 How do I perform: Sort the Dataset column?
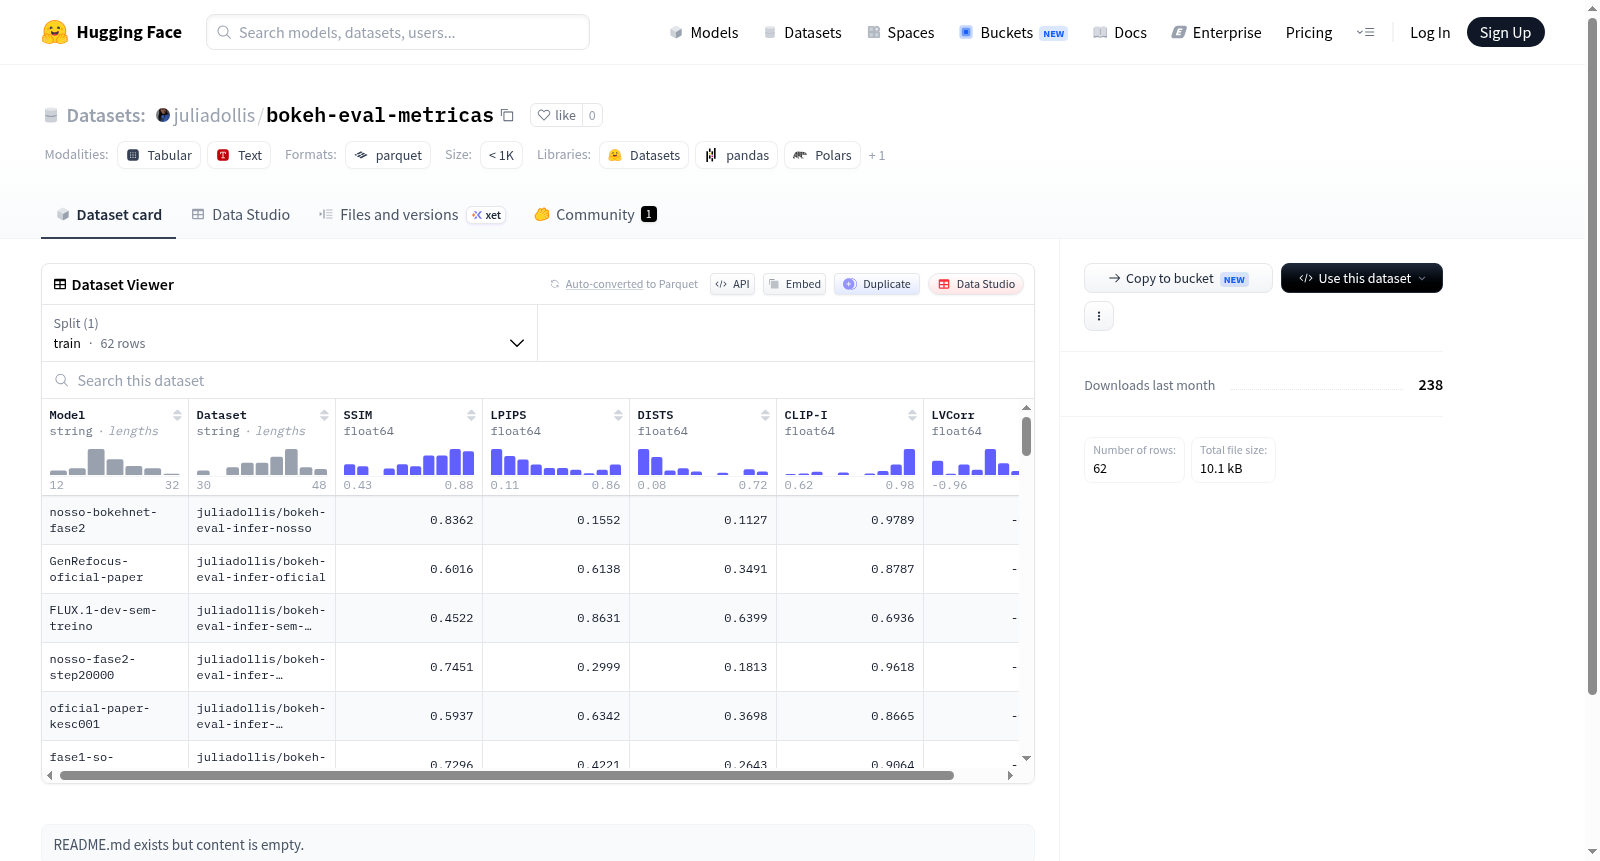point(324,415)
